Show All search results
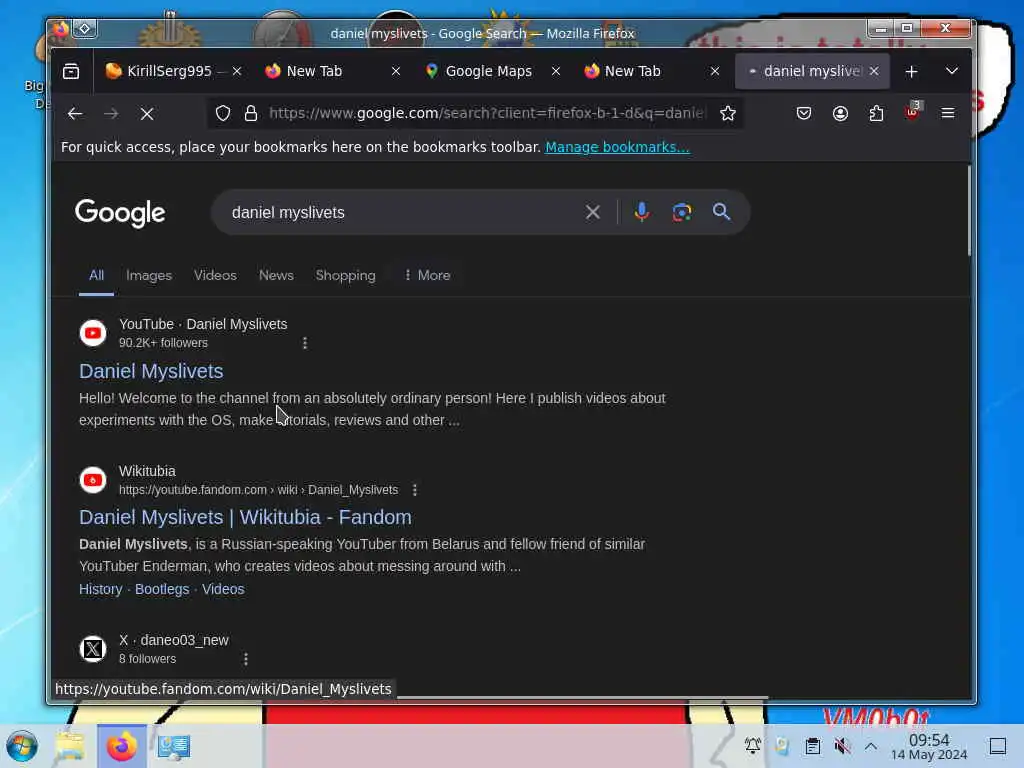Screen dimensions: 1024x768 click(96, 276)
